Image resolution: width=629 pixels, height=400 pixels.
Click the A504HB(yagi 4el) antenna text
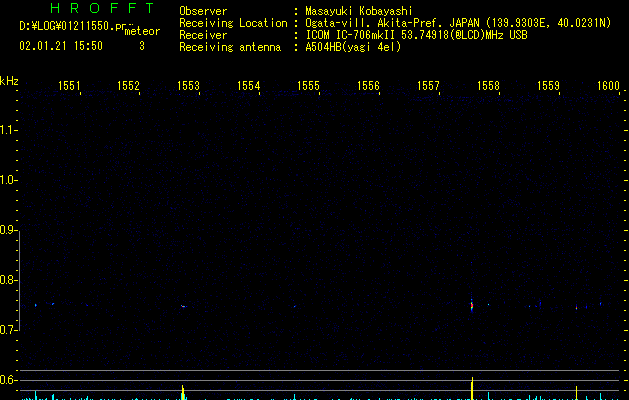pos(353,47)
